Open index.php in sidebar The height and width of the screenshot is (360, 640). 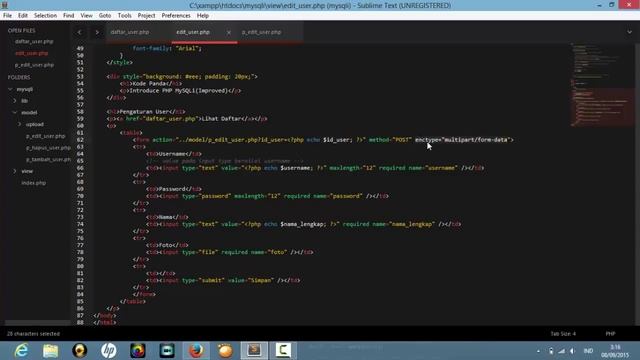click(x=33, y=183)
